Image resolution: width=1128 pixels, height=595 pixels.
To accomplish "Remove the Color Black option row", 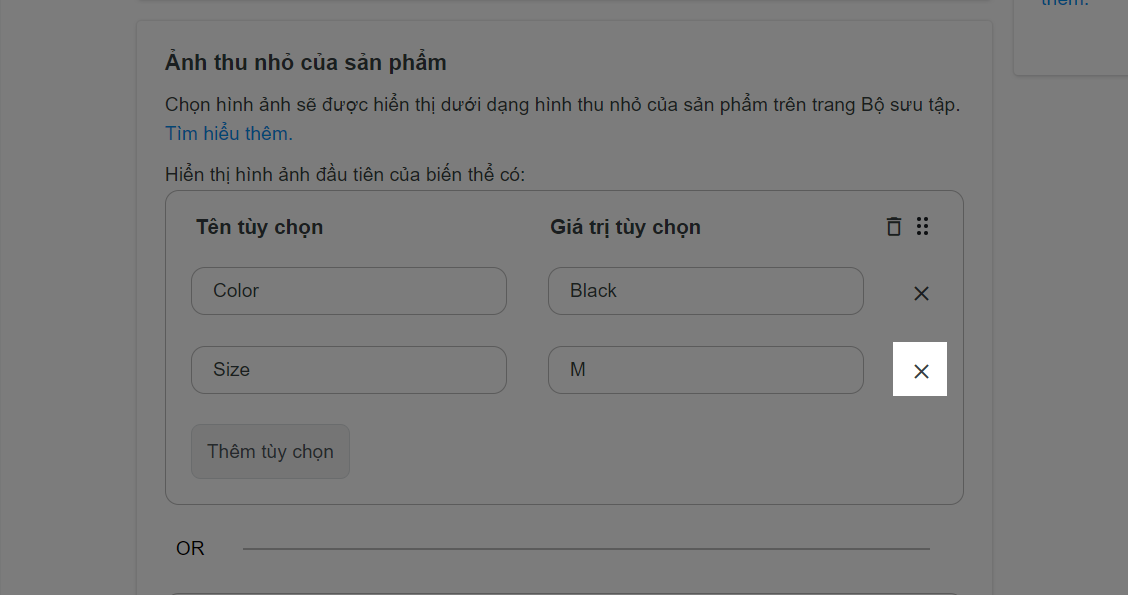I will (x=921, y=294).
